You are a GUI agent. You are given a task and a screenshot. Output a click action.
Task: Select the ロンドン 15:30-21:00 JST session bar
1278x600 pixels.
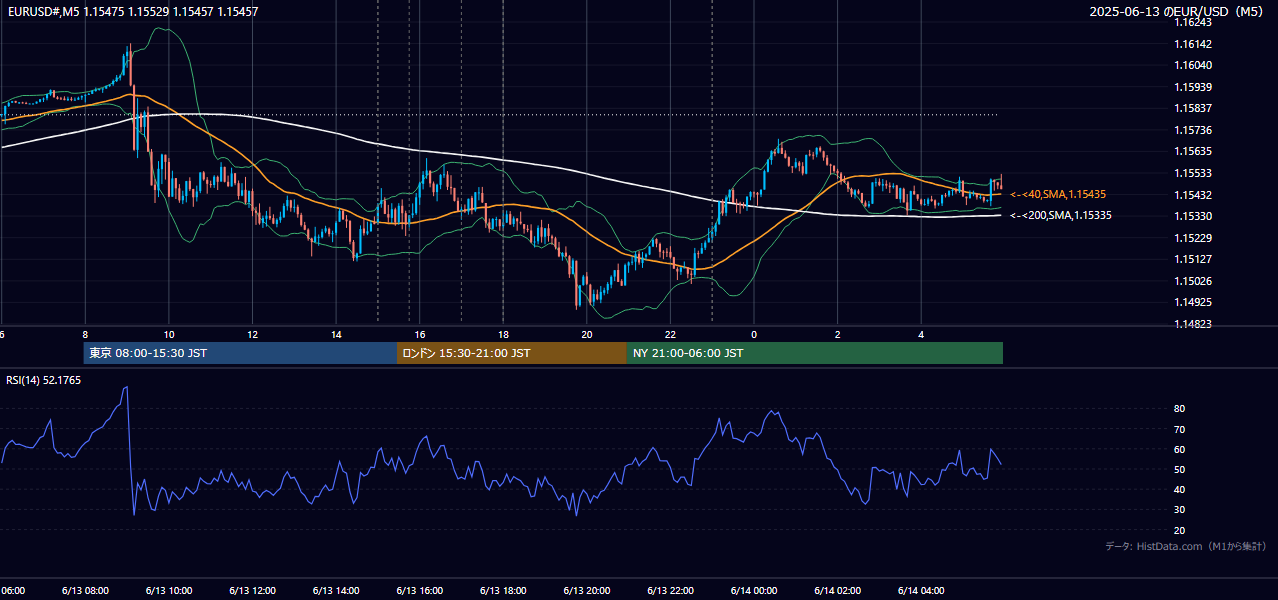coord(512,353)
